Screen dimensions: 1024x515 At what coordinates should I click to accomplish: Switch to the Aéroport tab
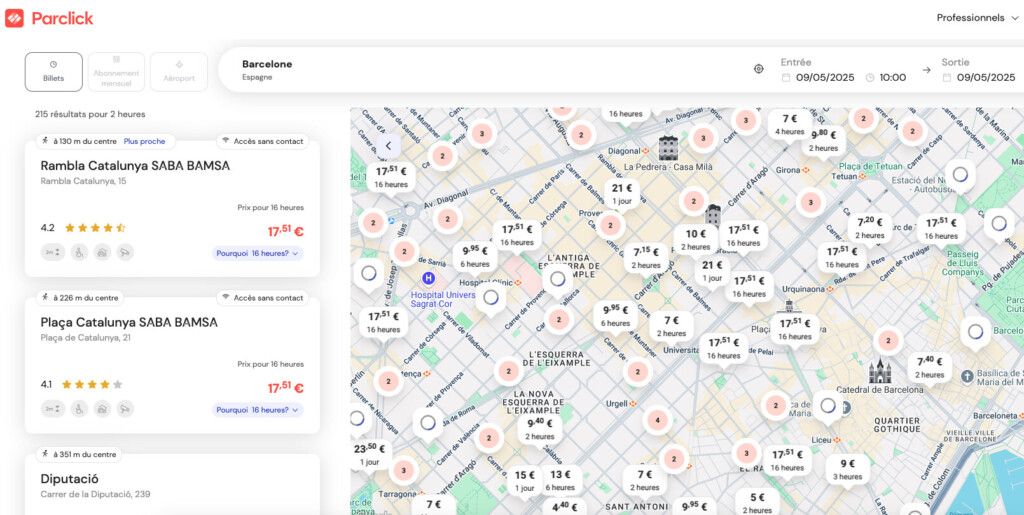[x=179, y=72]
